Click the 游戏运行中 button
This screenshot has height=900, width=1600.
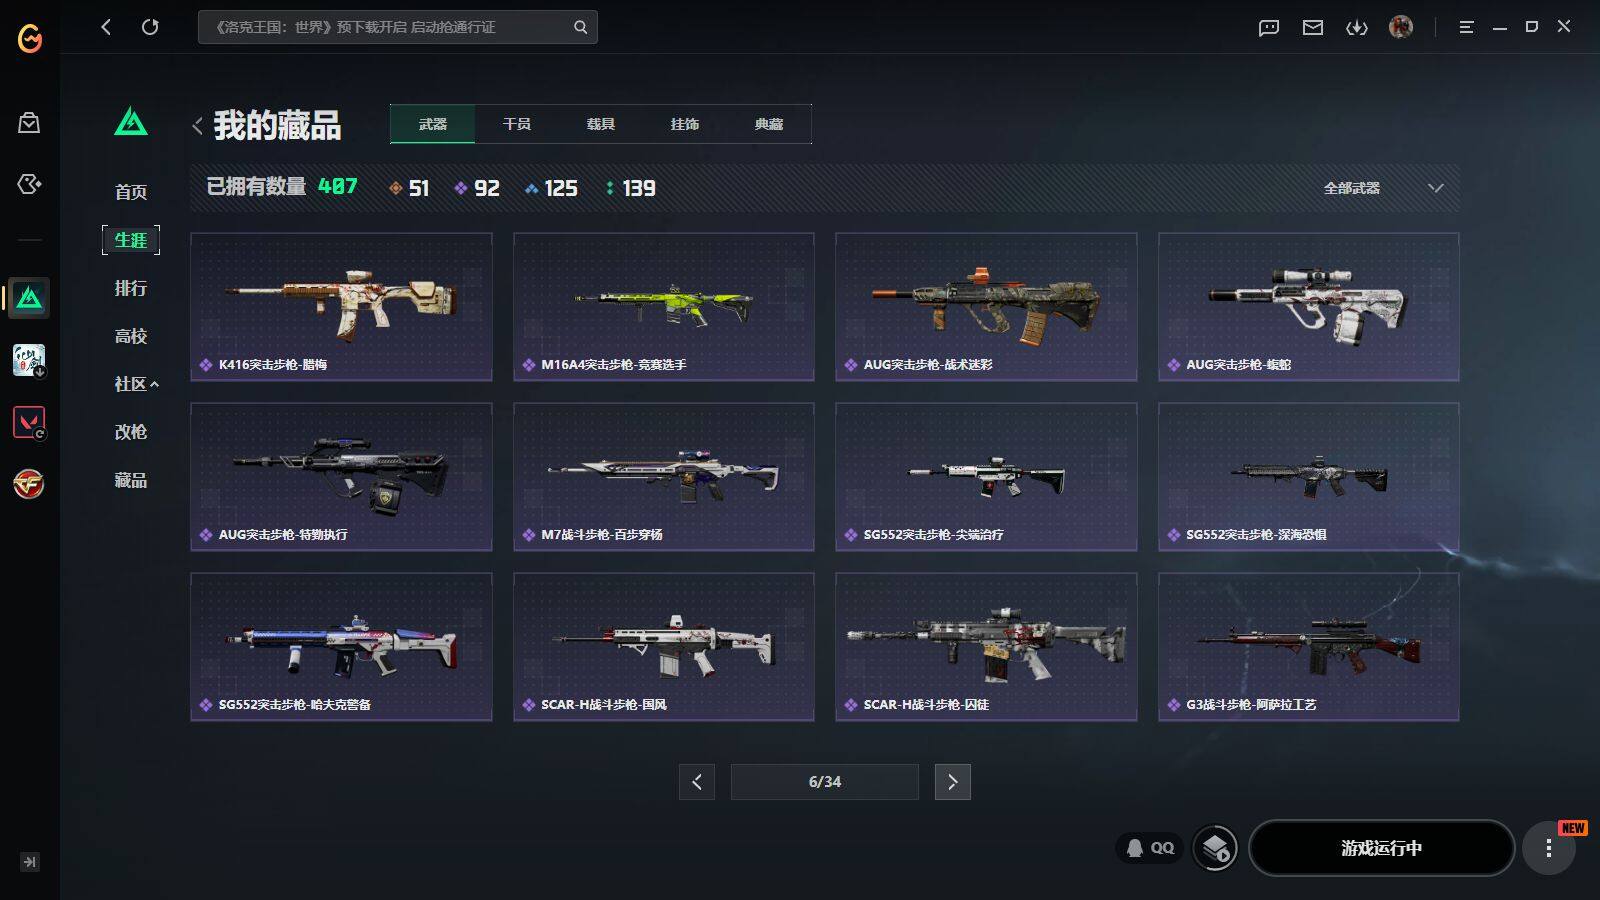pos(1381,848)
